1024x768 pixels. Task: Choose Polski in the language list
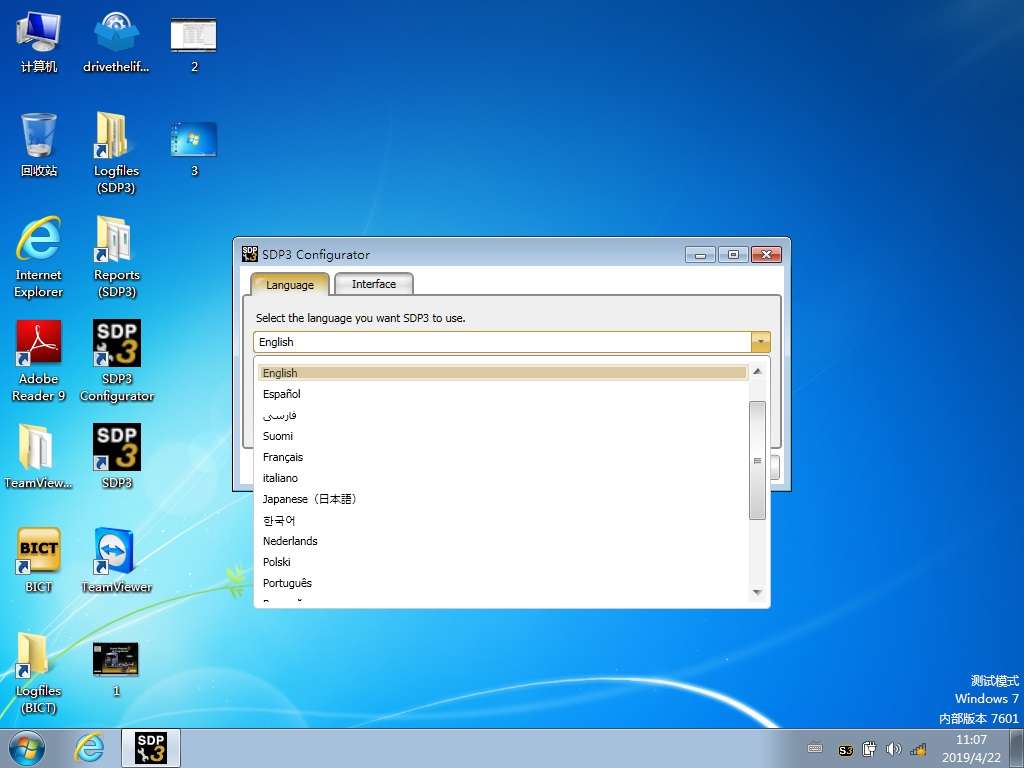pyautogui.click(x=502, y=562)
